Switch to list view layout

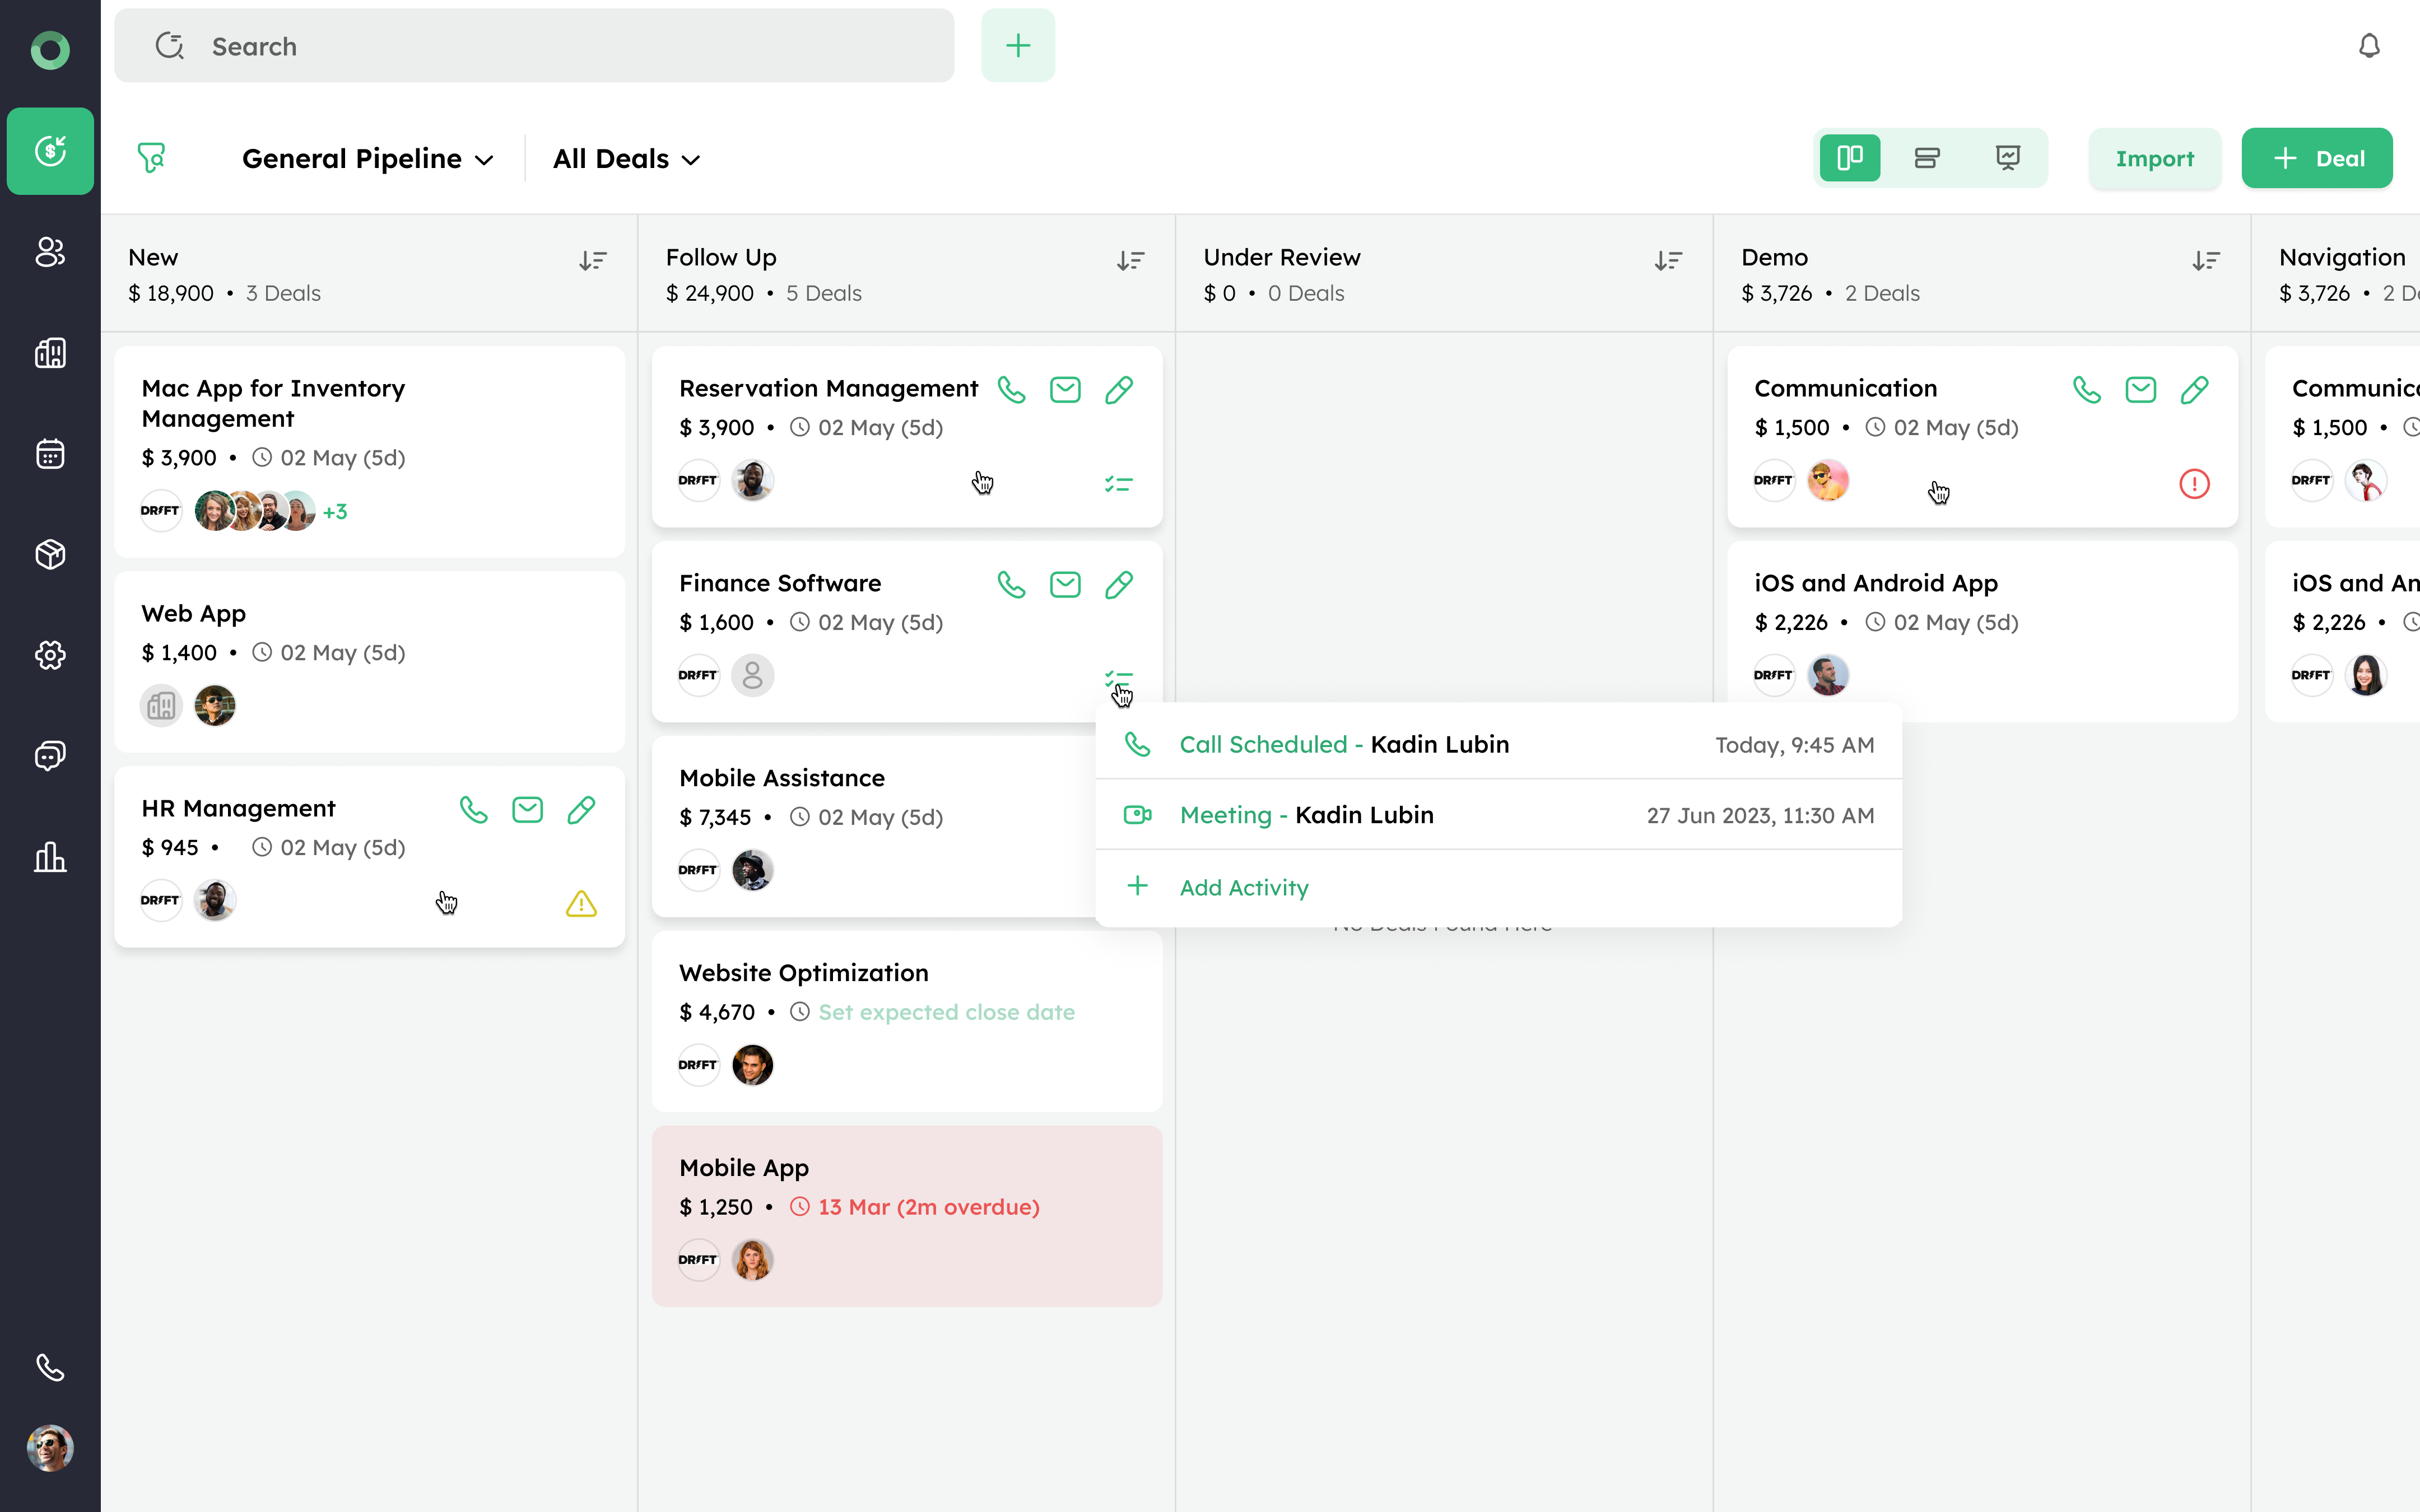[1927, 158]
